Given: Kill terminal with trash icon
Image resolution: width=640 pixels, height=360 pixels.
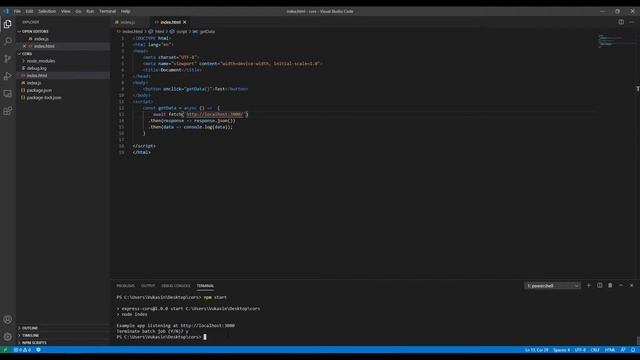Looking at the screenshot, I should (610, 286).
